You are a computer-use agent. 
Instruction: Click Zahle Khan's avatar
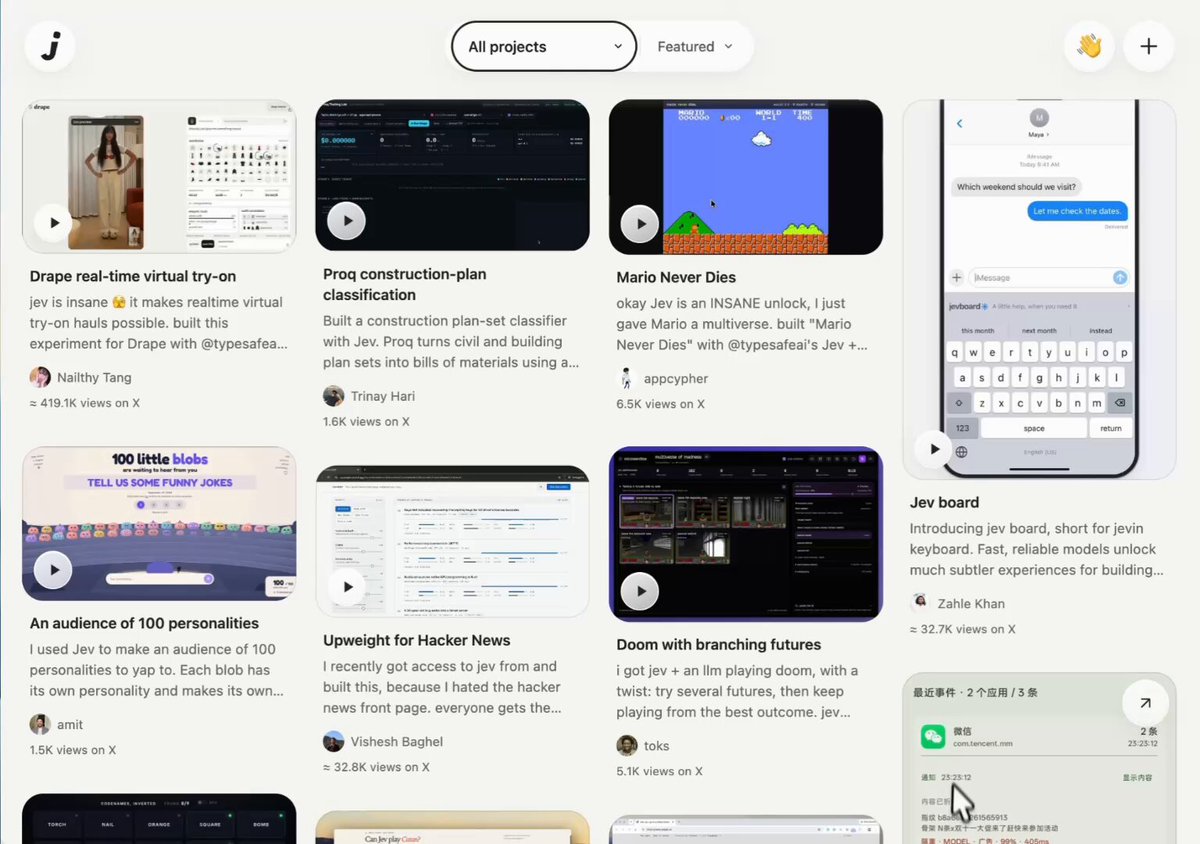[x=921, y=603]
